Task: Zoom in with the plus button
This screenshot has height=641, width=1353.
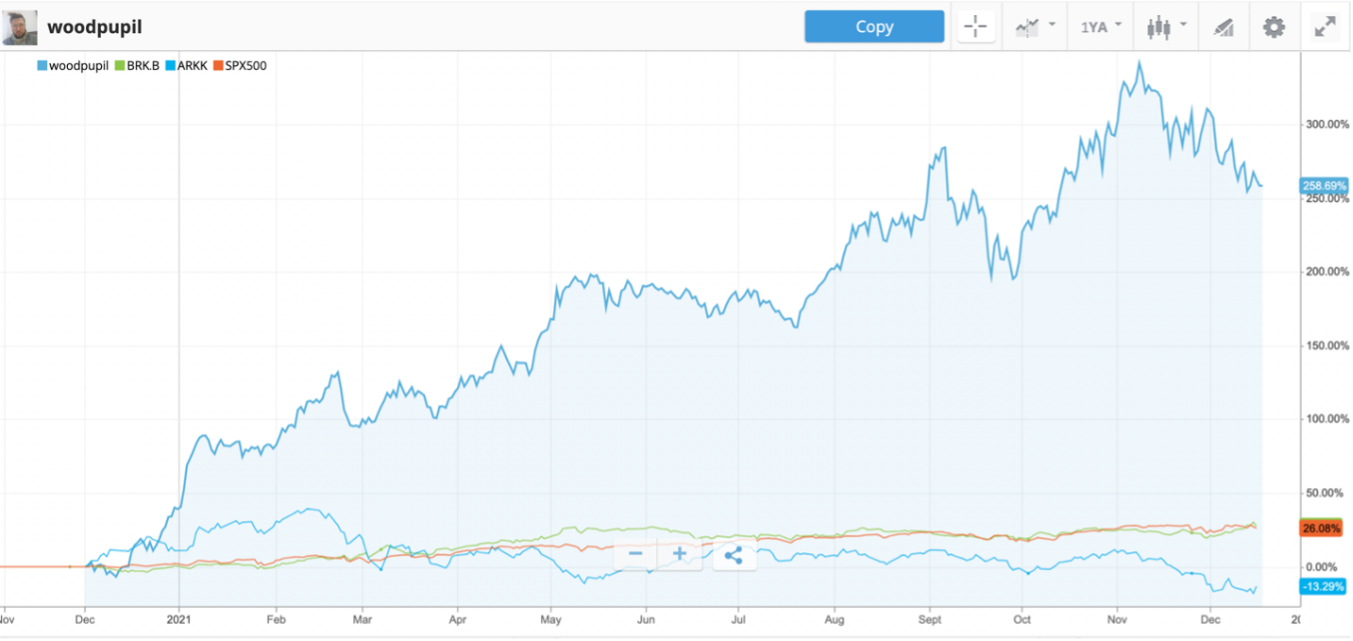Action: [x=679, y=555]
